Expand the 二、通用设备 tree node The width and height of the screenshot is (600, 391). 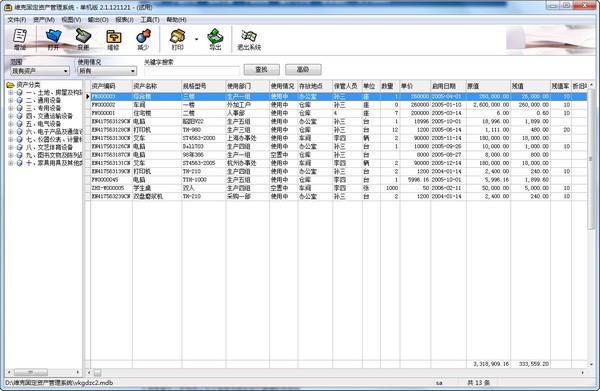tap(11, 100)
